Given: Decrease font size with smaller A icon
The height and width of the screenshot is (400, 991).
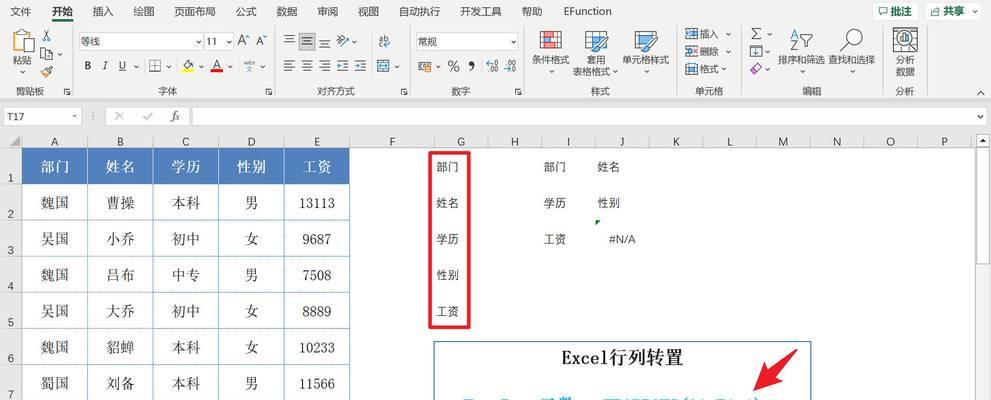Looking at the screenshot, I should 261,41.
